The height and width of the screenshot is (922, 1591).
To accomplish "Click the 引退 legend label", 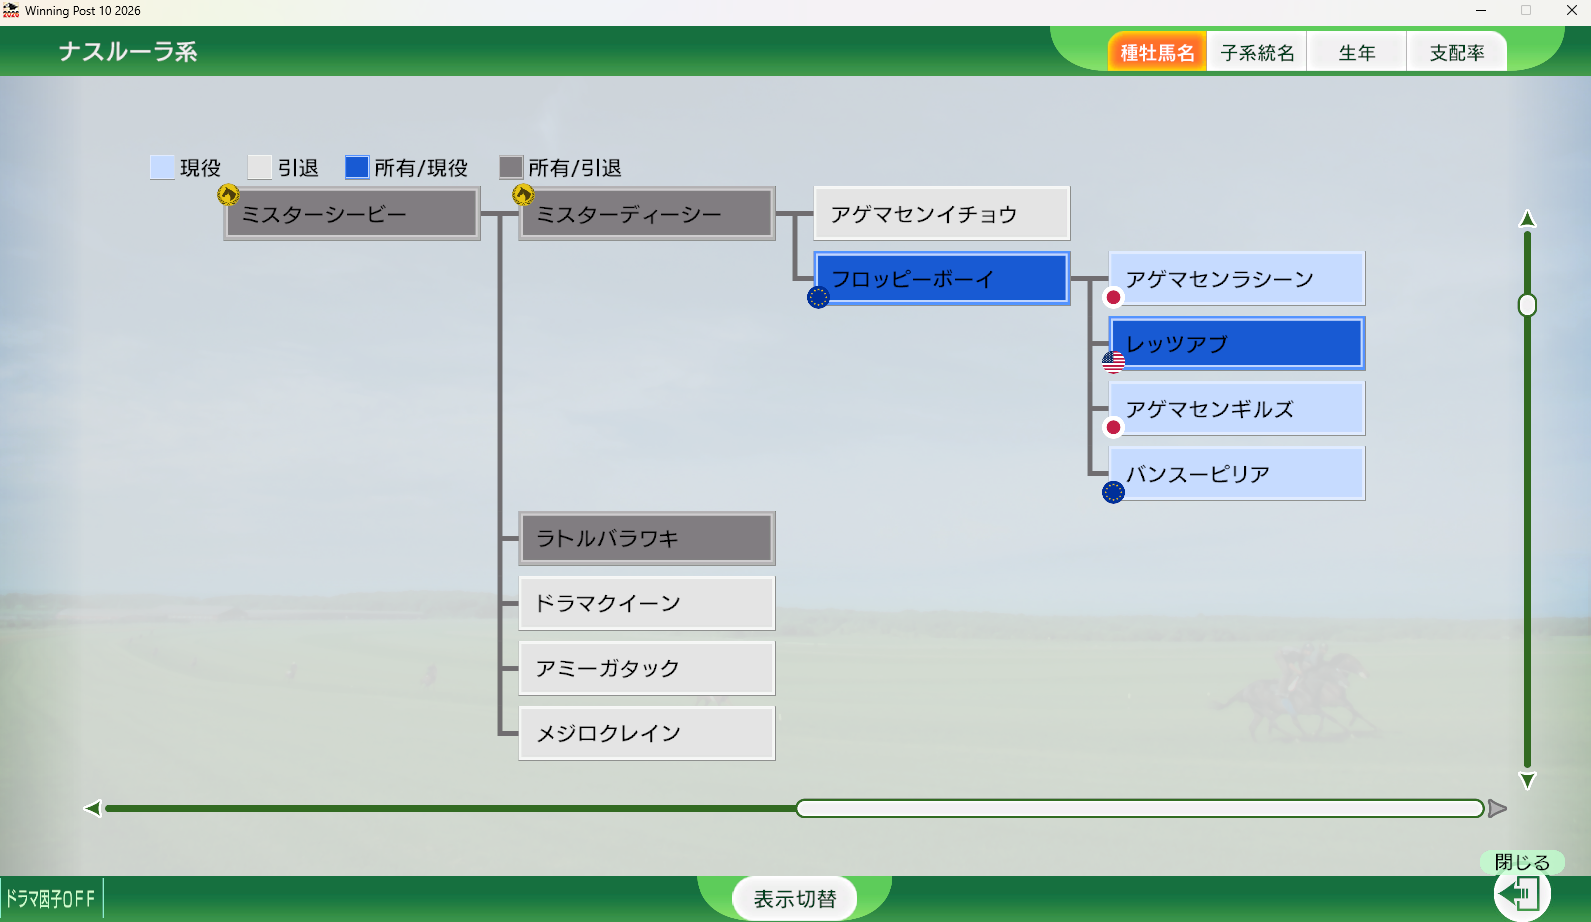I will point(298,168).
